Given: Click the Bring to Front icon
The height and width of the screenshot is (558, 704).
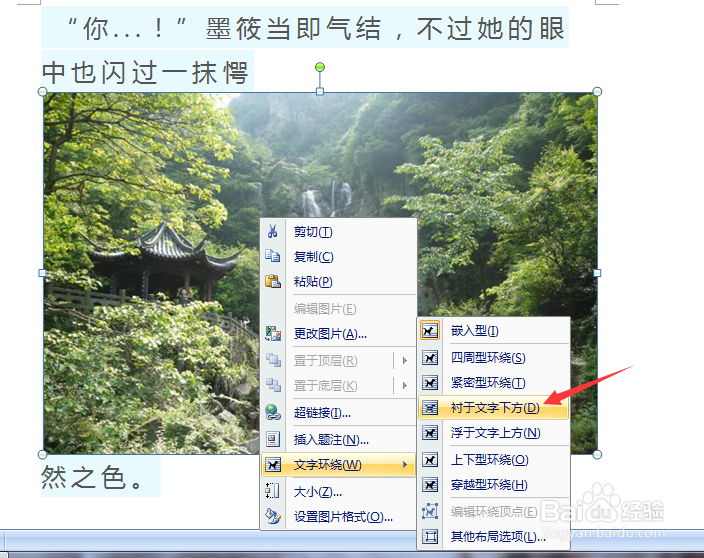Looking at the screenshot, I should 273,360.
